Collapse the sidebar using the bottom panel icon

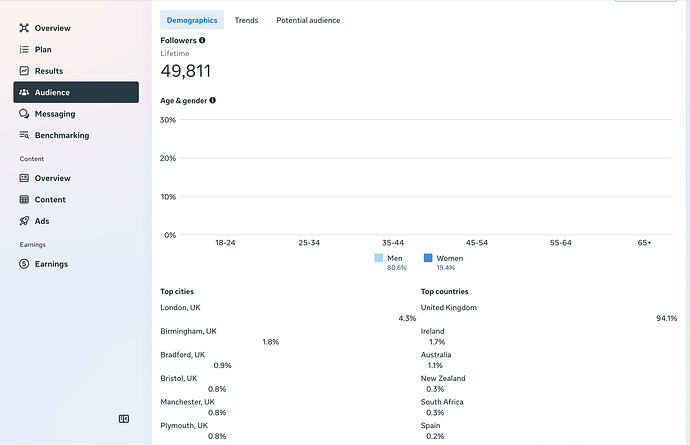click(124, 419)
